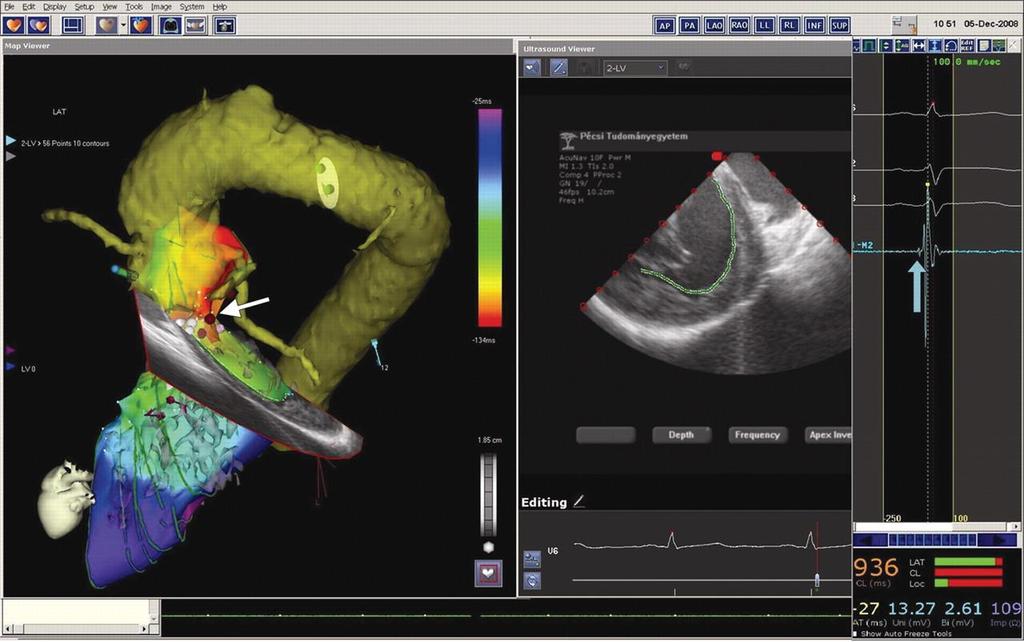1024x642 pixels.
Task: Click gray arrow marker below 2-LV entry
Action: click(x=10, y=157)
